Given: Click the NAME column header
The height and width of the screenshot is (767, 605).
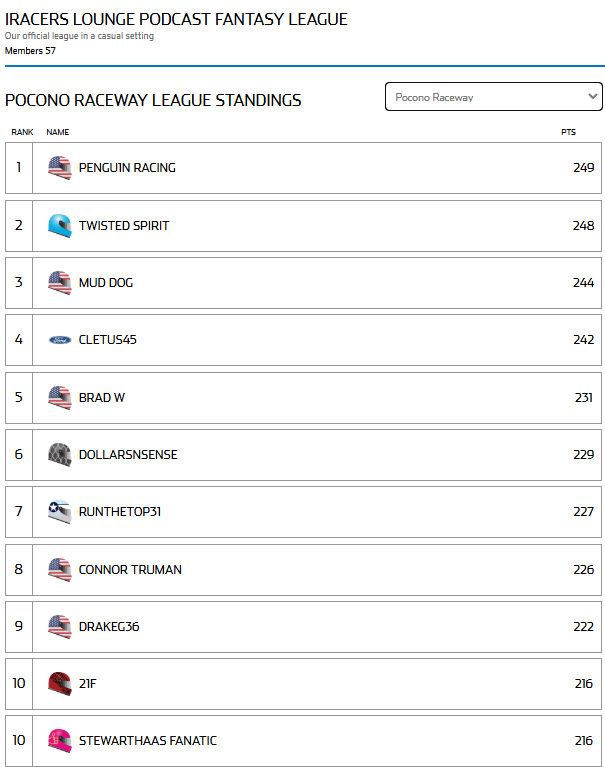Looking at the screenshot, I should pyautogui.click(x=58, y=132).
